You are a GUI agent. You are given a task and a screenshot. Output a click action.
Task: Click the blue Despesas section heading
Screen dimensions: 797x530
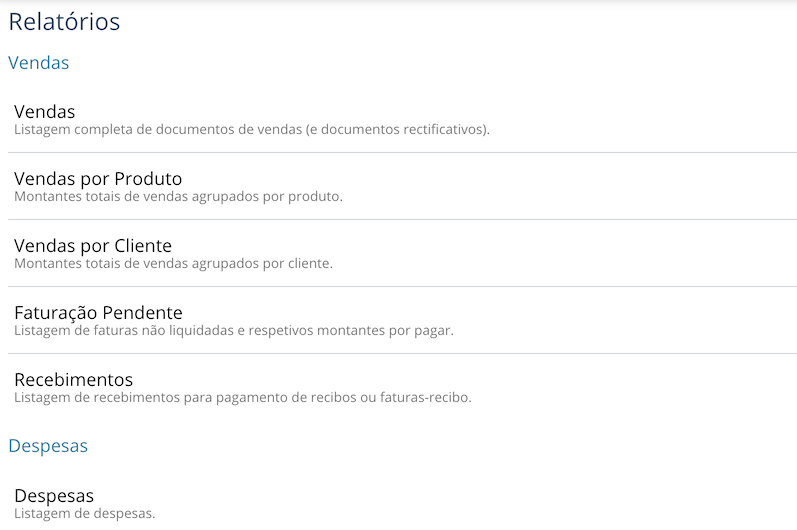point(48,446)
